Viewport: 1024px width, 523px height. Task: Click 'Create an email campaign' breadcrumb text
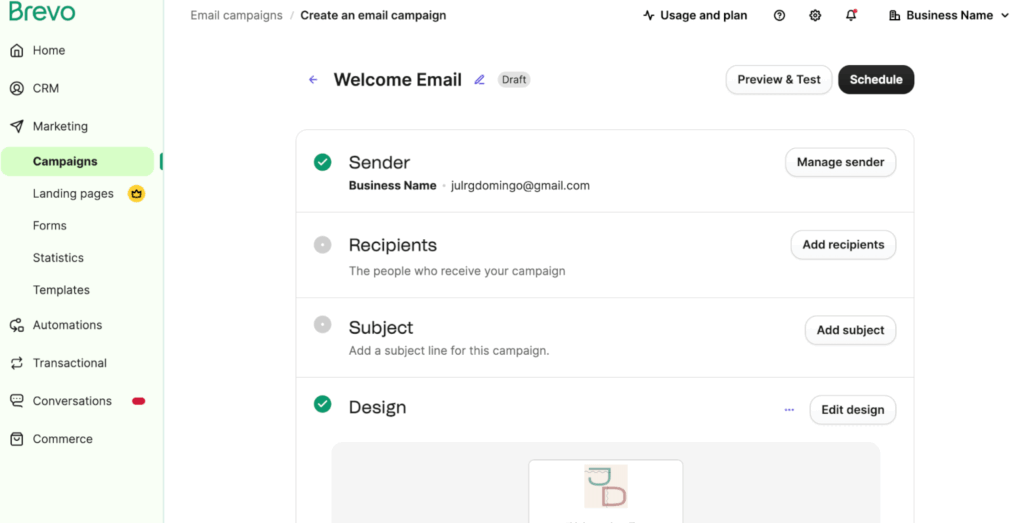(x=374, y=15)
